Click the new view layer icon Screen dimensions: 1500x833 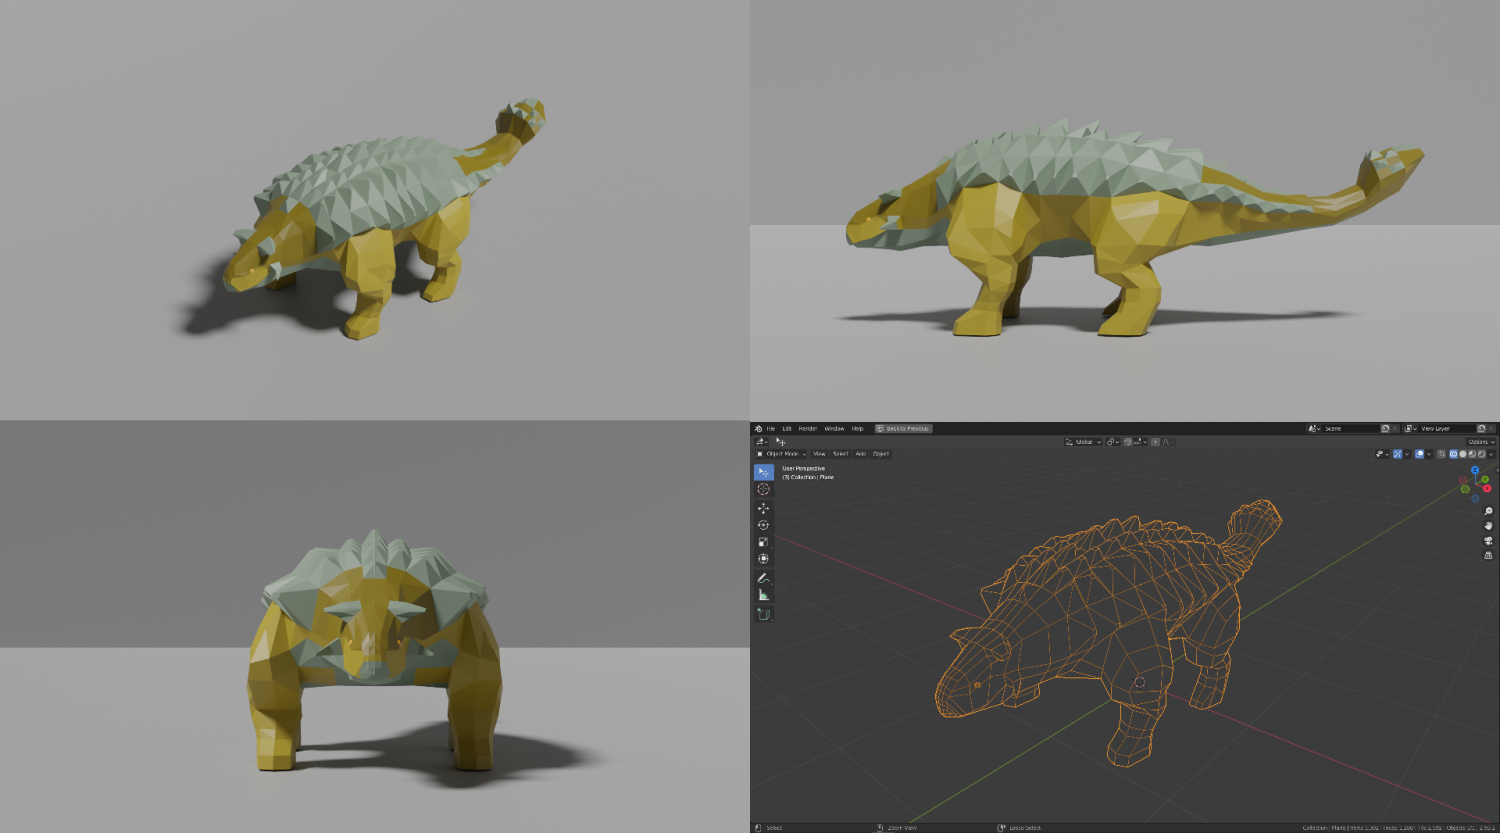(1481, 428)
